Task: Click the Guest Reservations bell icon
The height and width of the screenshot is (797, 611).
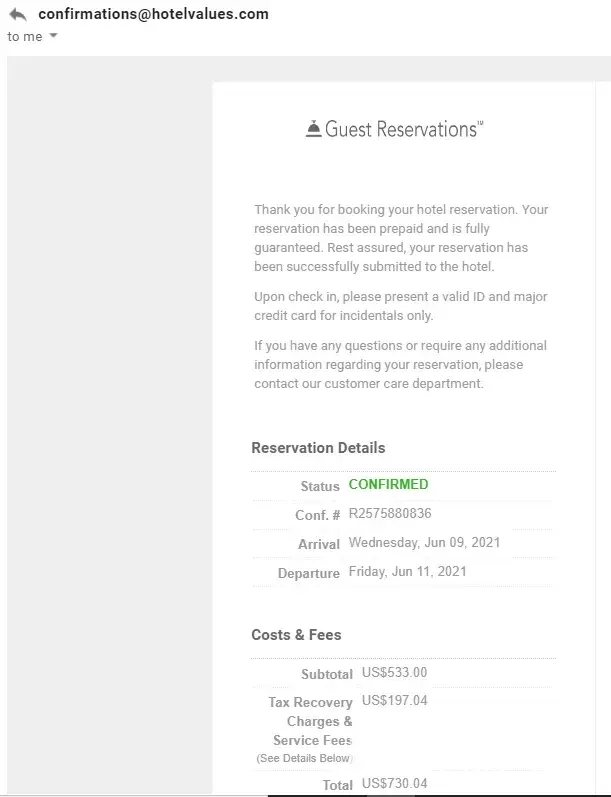Action: tap(313, 129)
